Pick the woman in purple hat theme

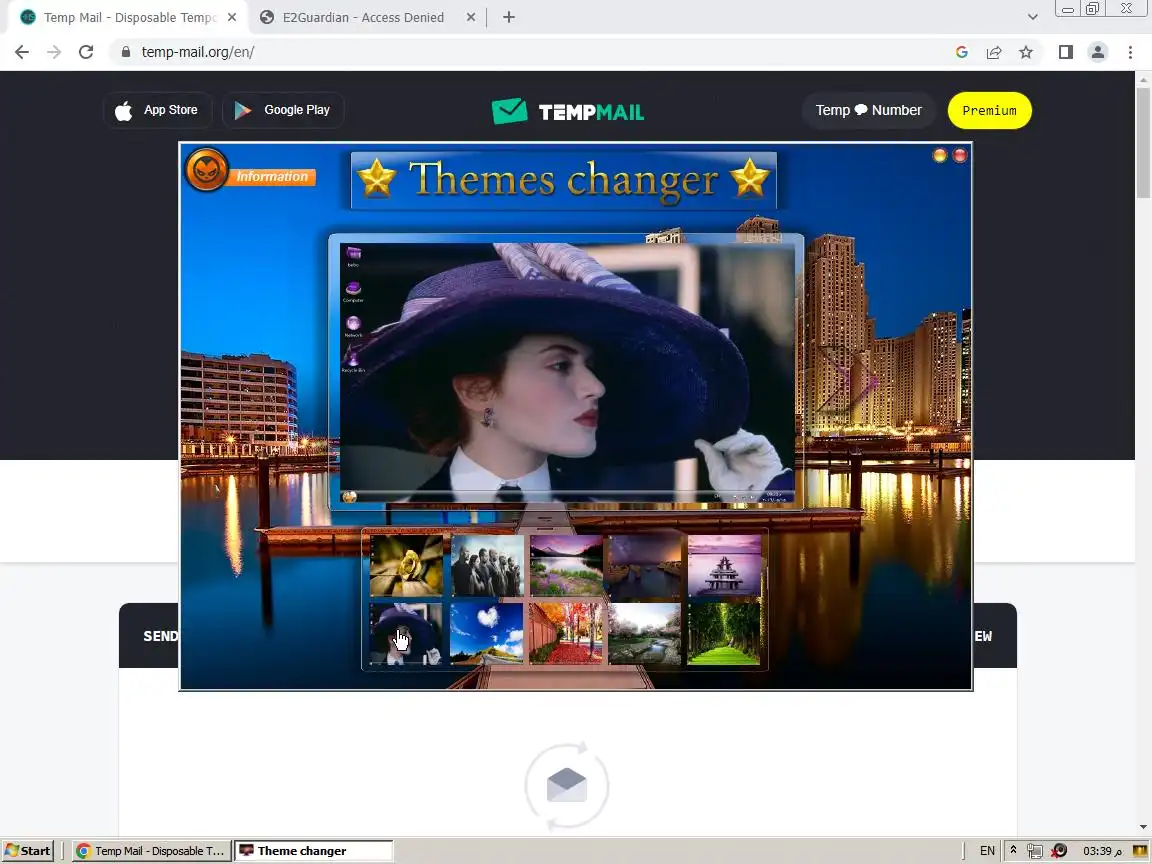click(x=406, y=634)
